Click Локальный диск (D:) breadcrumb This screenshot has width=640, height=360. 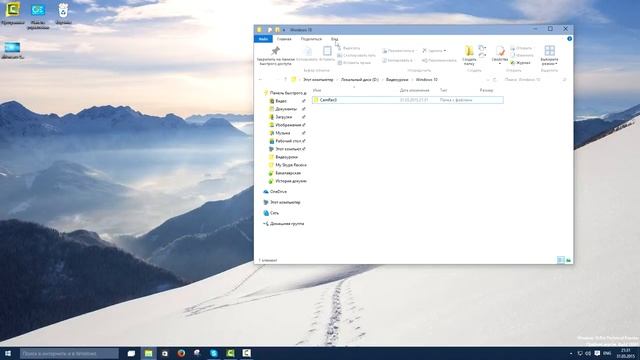point(360,80)
